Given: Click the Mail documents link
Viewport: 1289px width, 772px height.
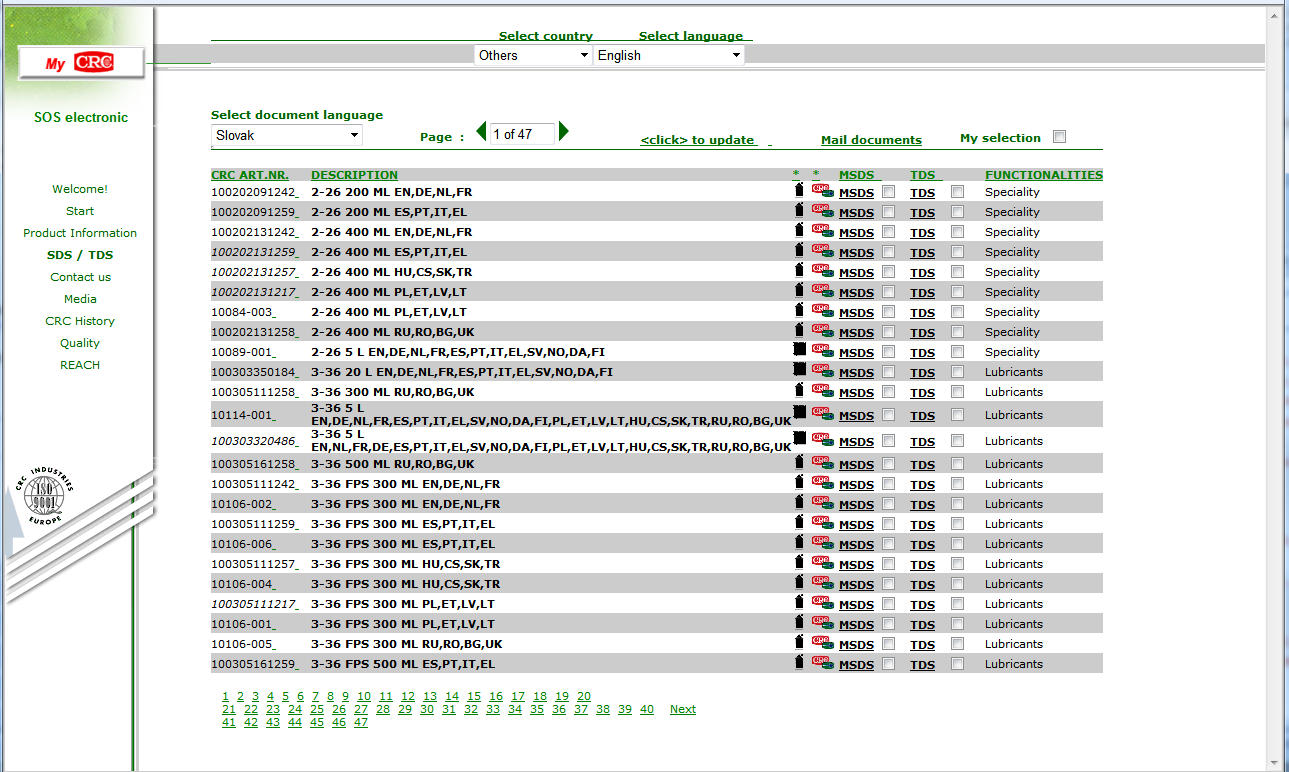Looking at the screenshot, I should coord(871,140).
